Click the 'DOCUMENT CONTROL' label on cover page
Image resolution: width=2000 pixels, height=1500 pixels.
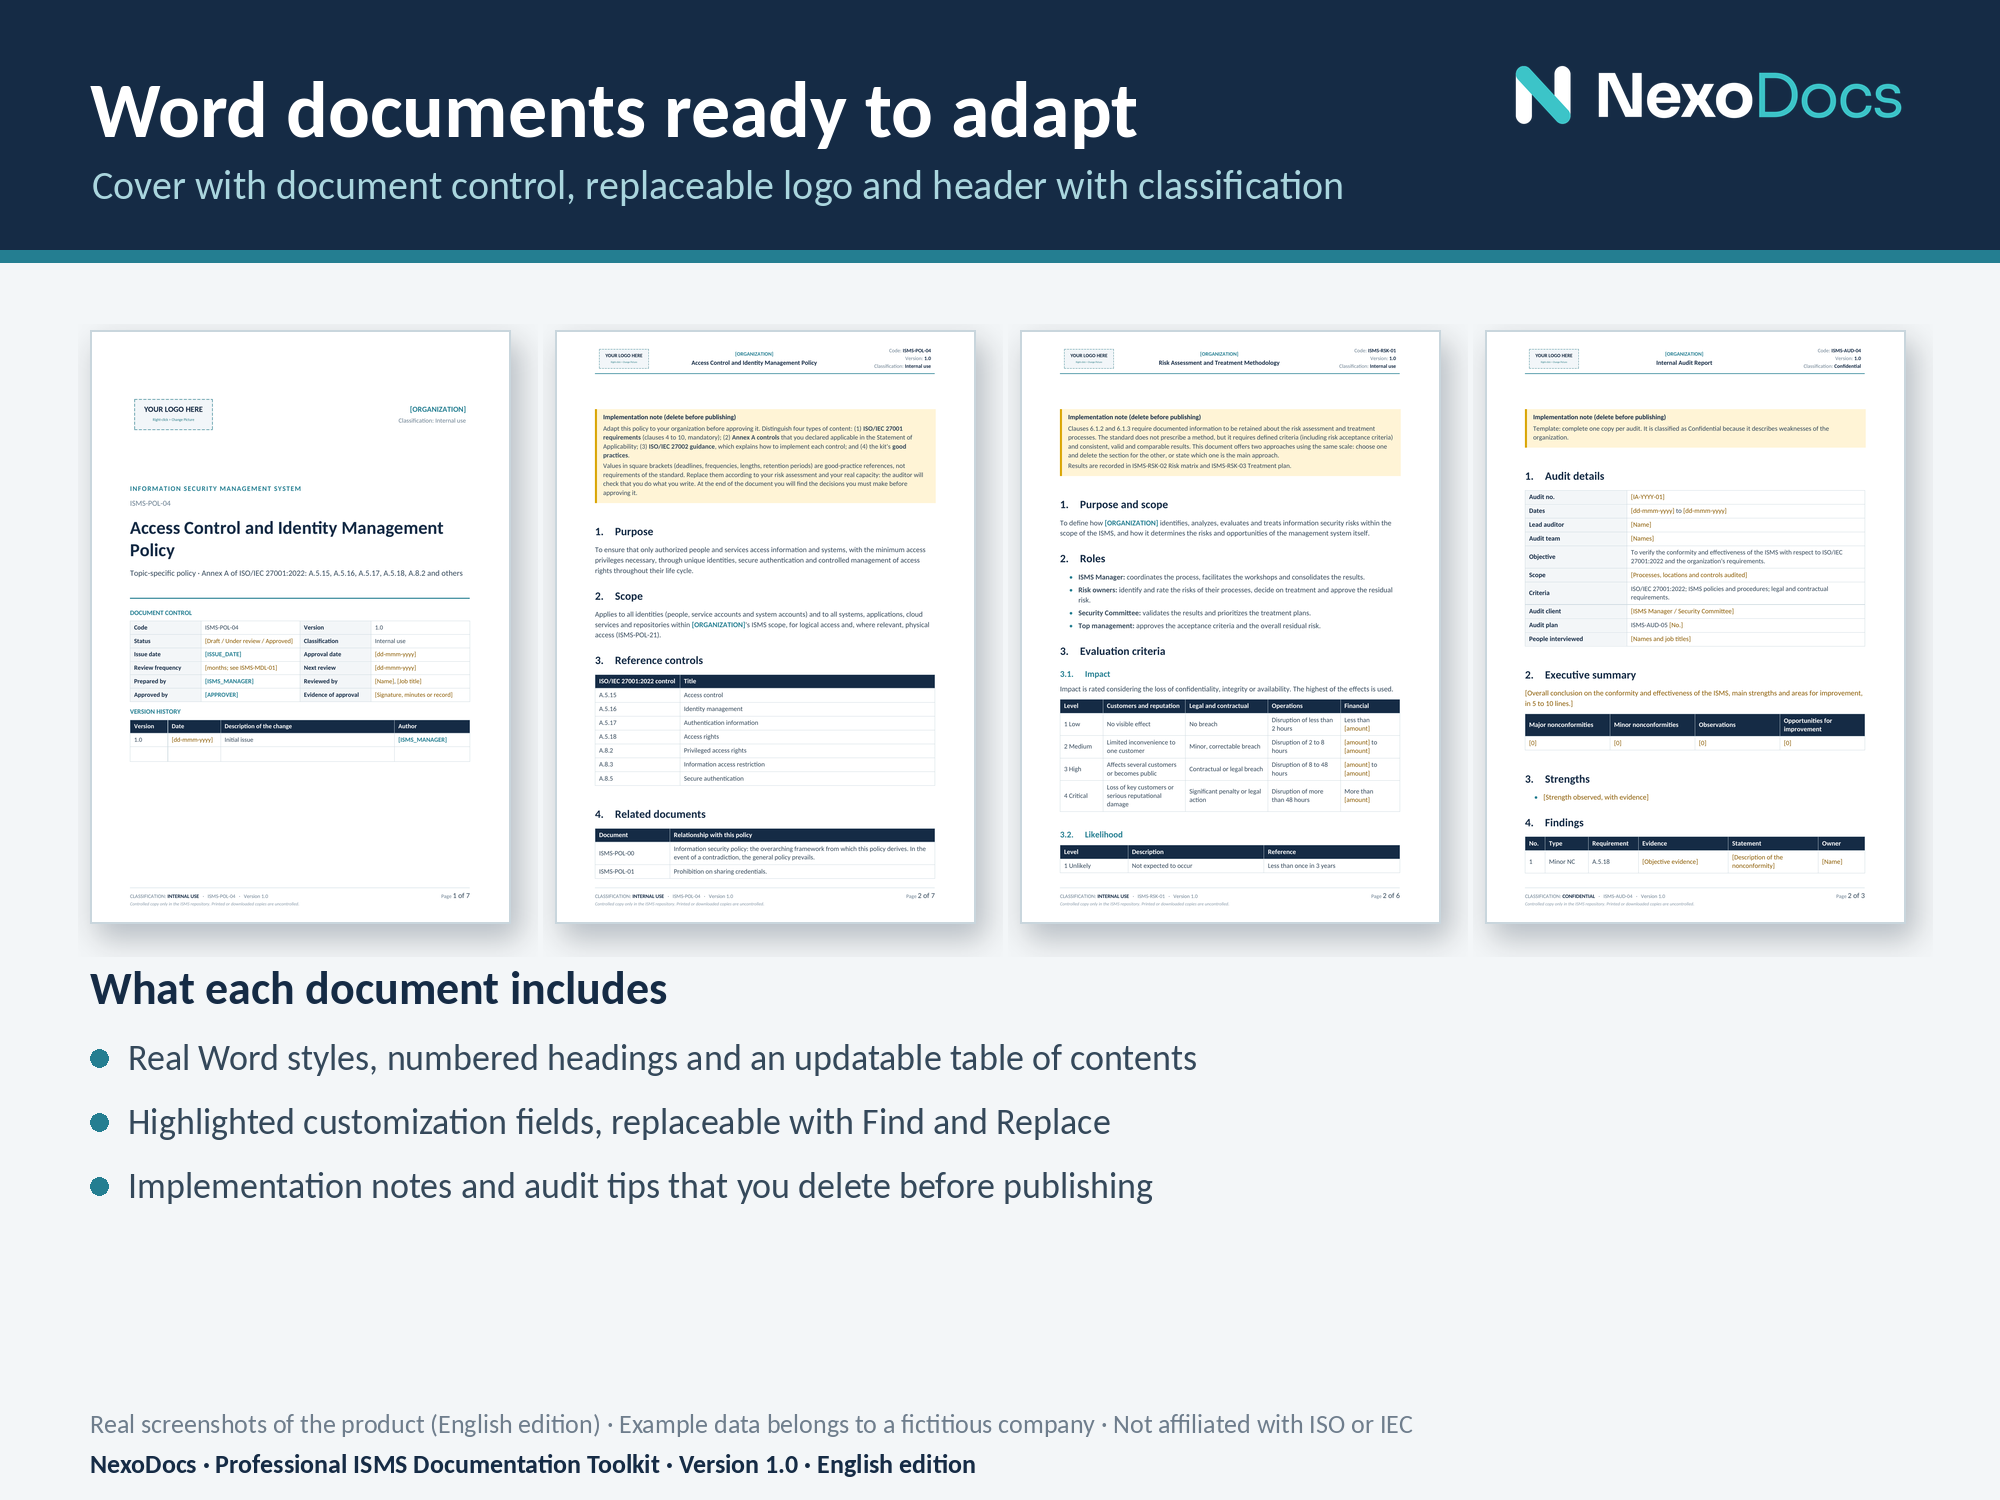(x=161, y=613)
